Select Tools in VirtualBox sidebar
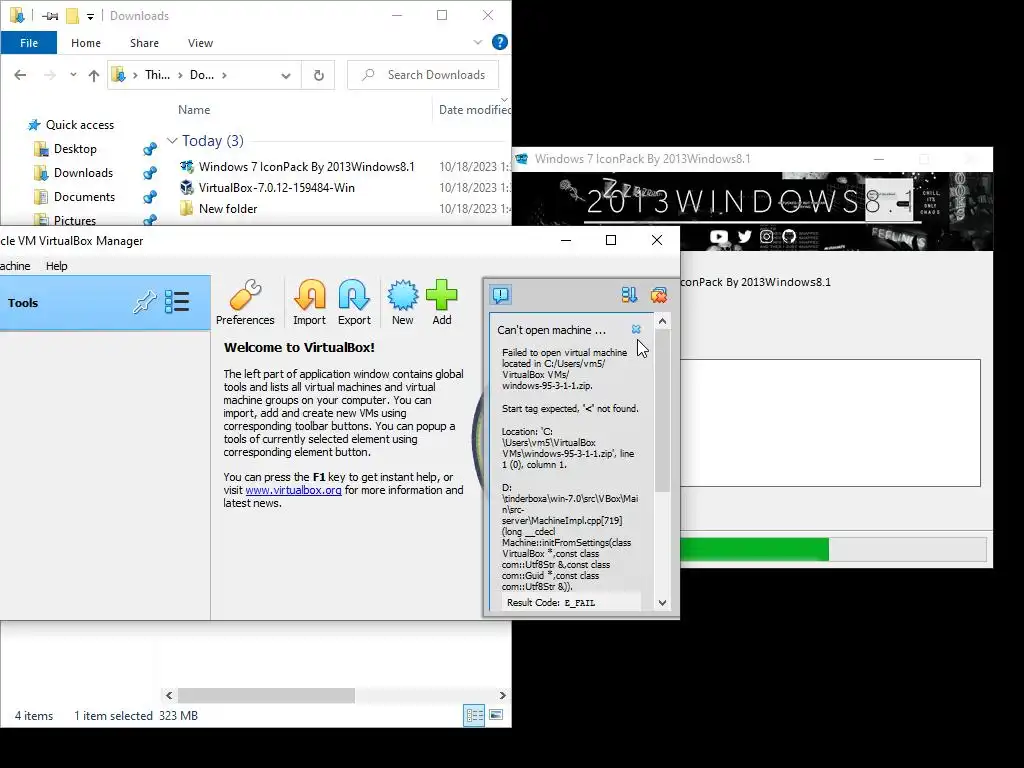Viewport: 1024px width, 768px height. pos(105,302)
